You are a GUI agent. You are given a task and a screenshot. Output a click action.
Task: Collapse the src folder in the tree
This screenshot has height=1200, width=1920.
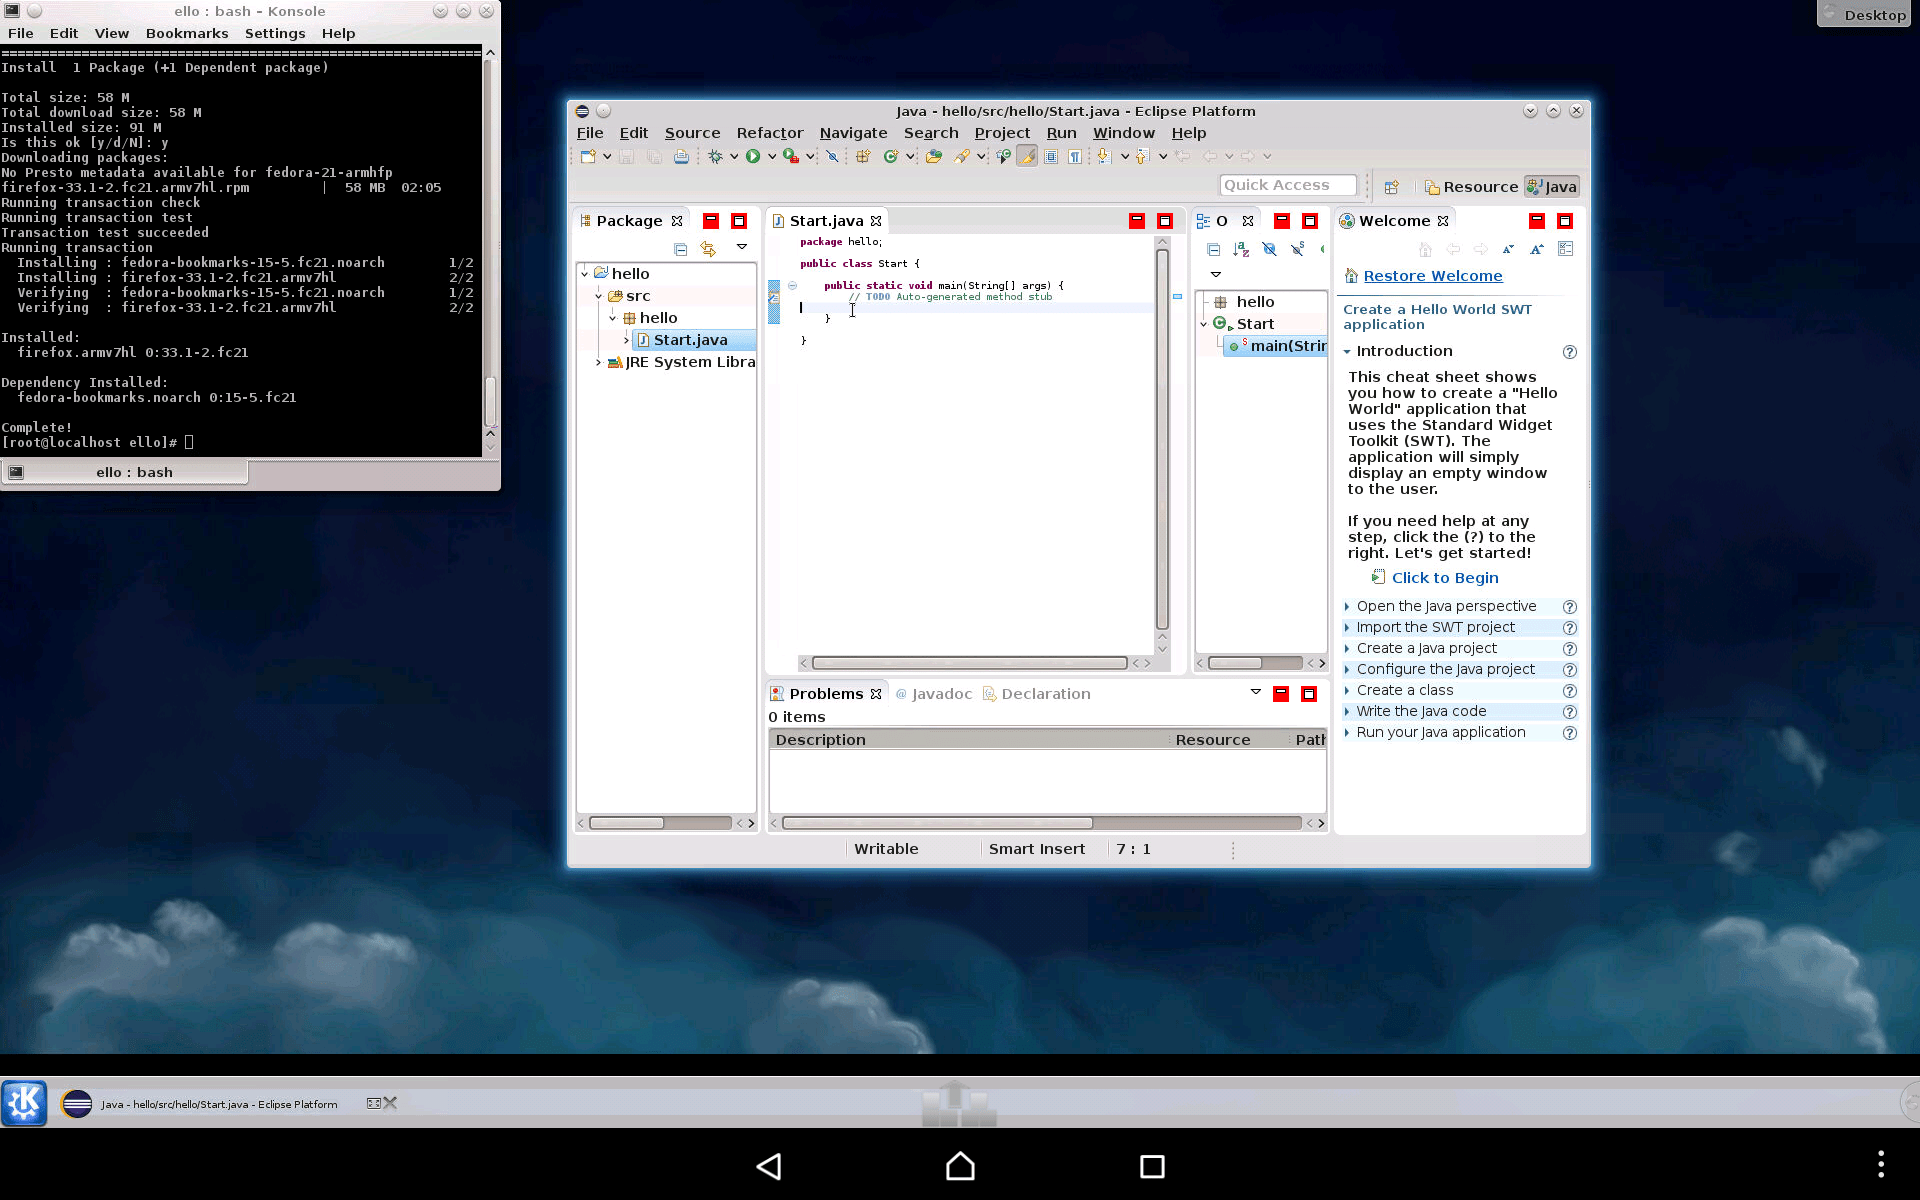[x=598, y=296]
